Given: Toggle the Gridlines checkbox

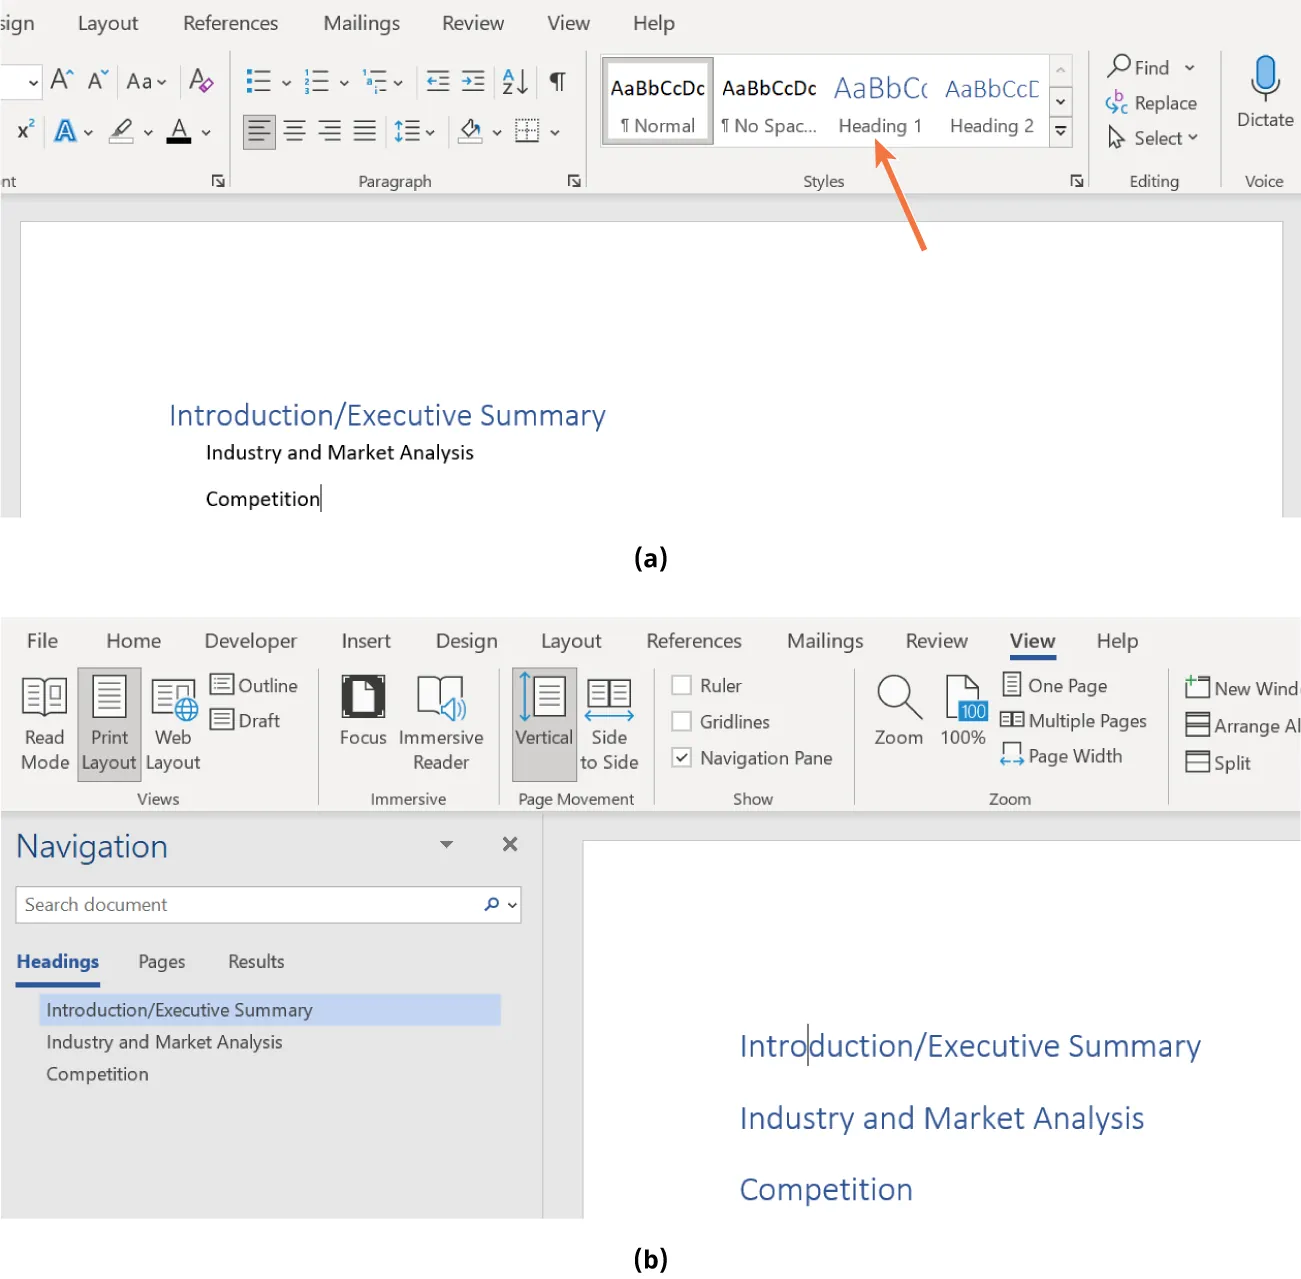Looking at the screenshot, I should click(x=681, y=721).
